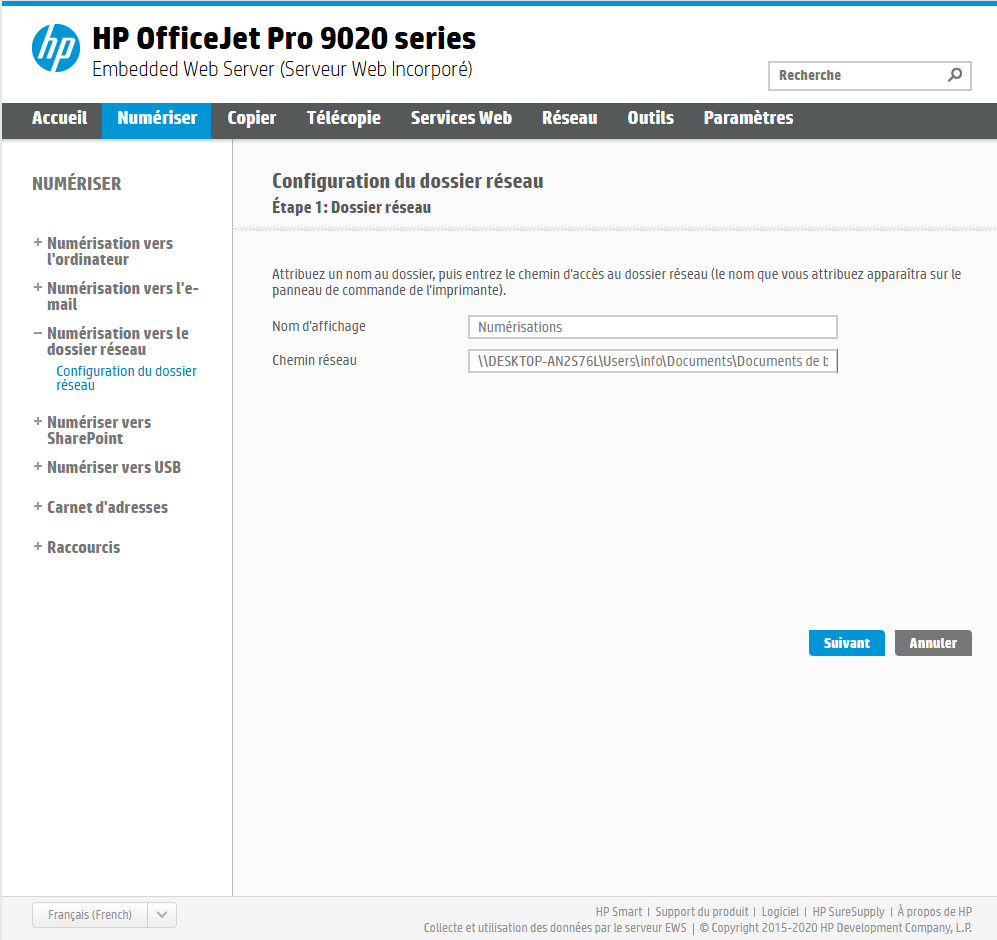Image resolution: width=997 pixels, height=940 pixels.
Task: Click into the Recherche search field
Action: 869,76
